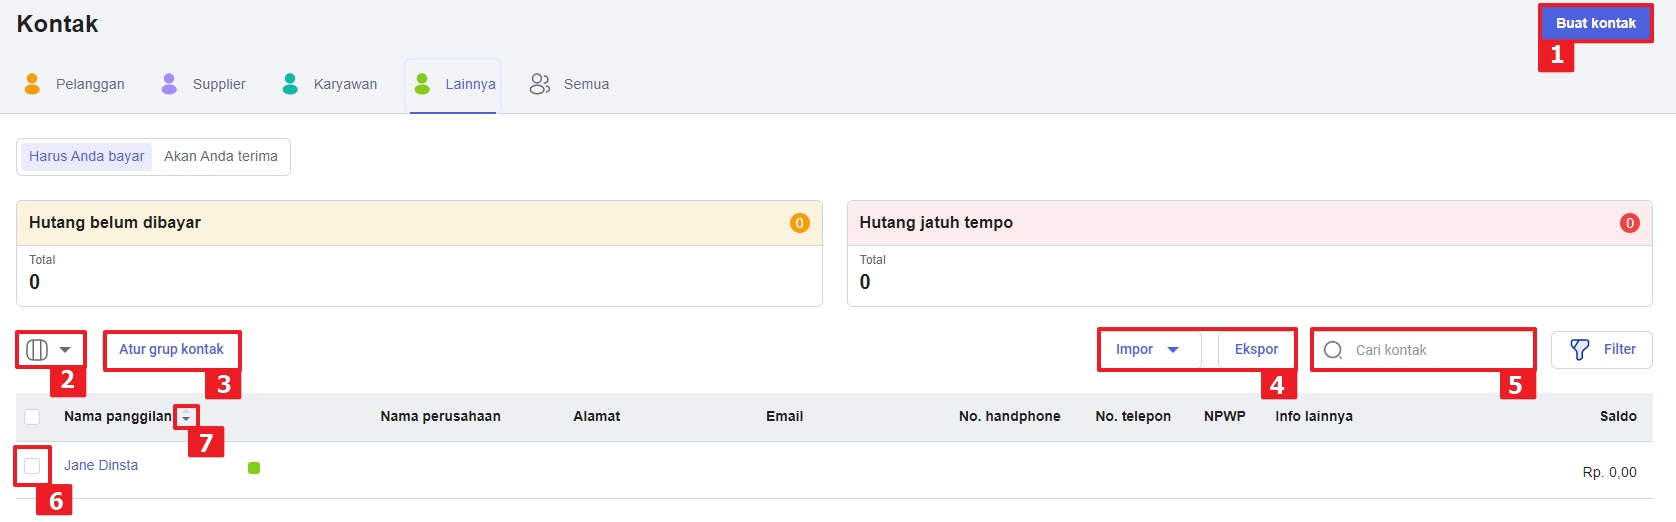1676x522 pixels.
Task: Click the orange Pelanggan person icon
Action: [x=32, y=84]
